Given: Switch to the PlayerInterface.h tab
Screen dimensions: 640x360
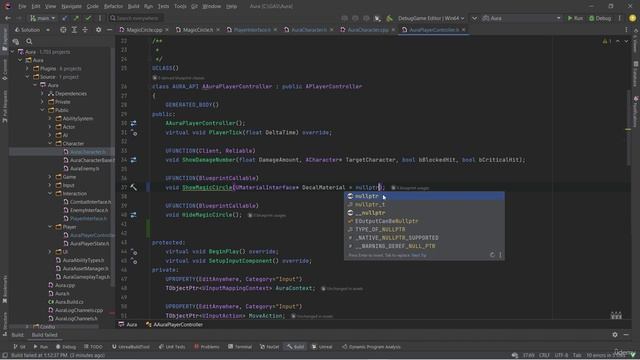Looking at the screenshot, I should point(252,30).
